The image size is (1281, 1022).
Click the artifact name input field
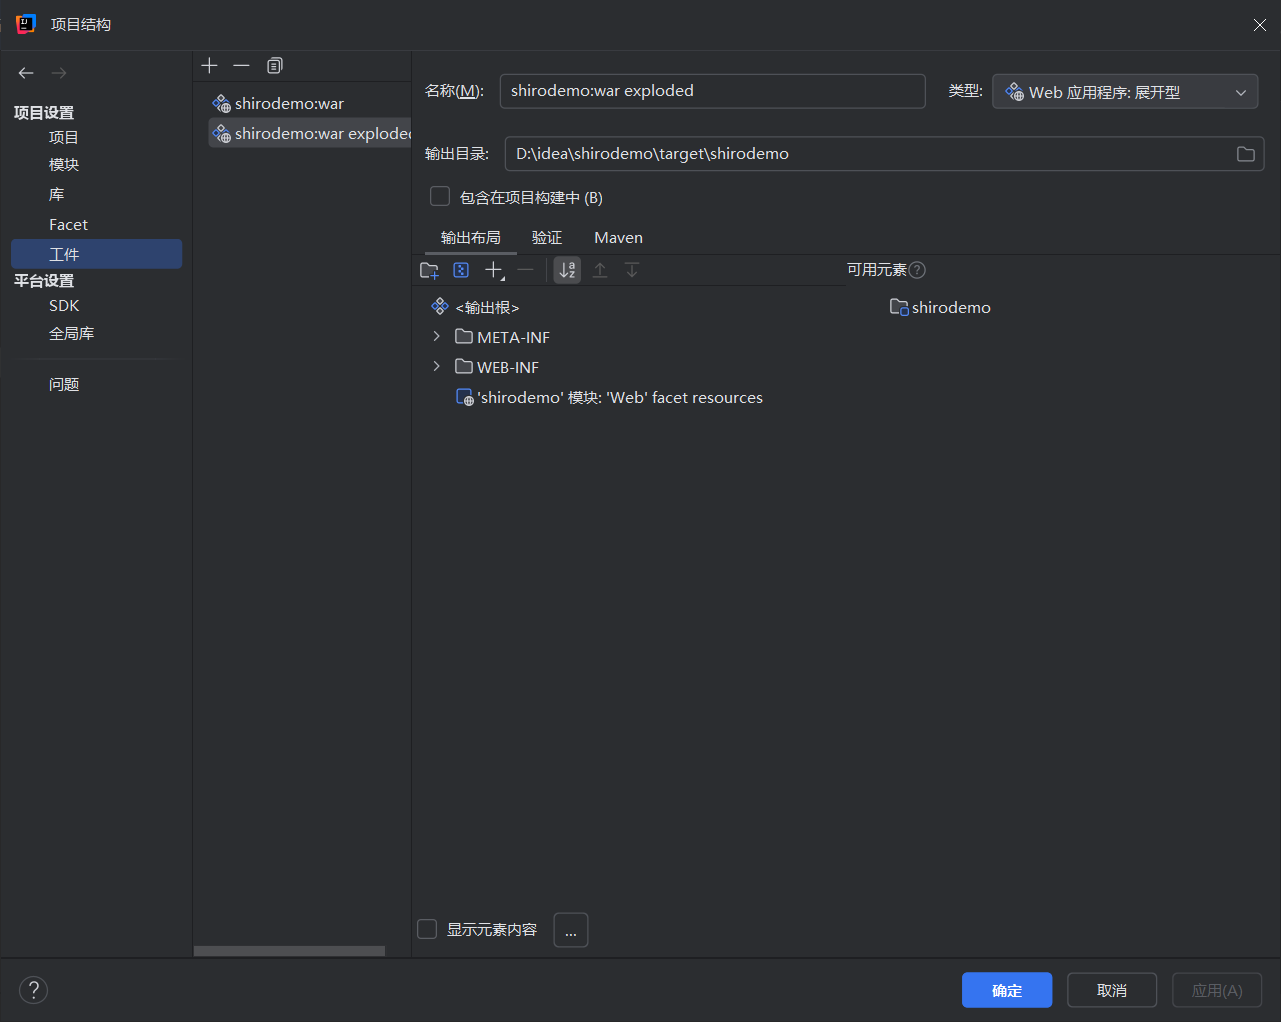click(712, 91)
